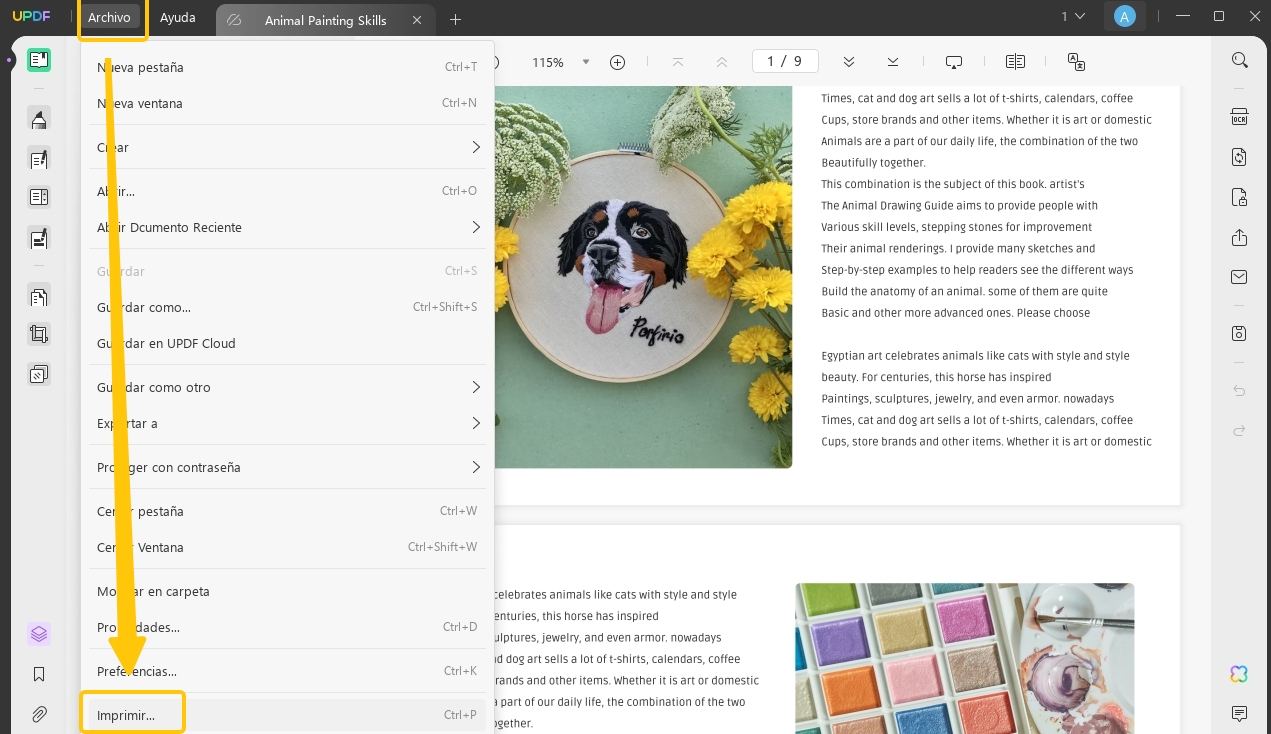Run OCR text recognition icon
The width and height of the screenshot is (1271, 734).
pos(1240,117)
